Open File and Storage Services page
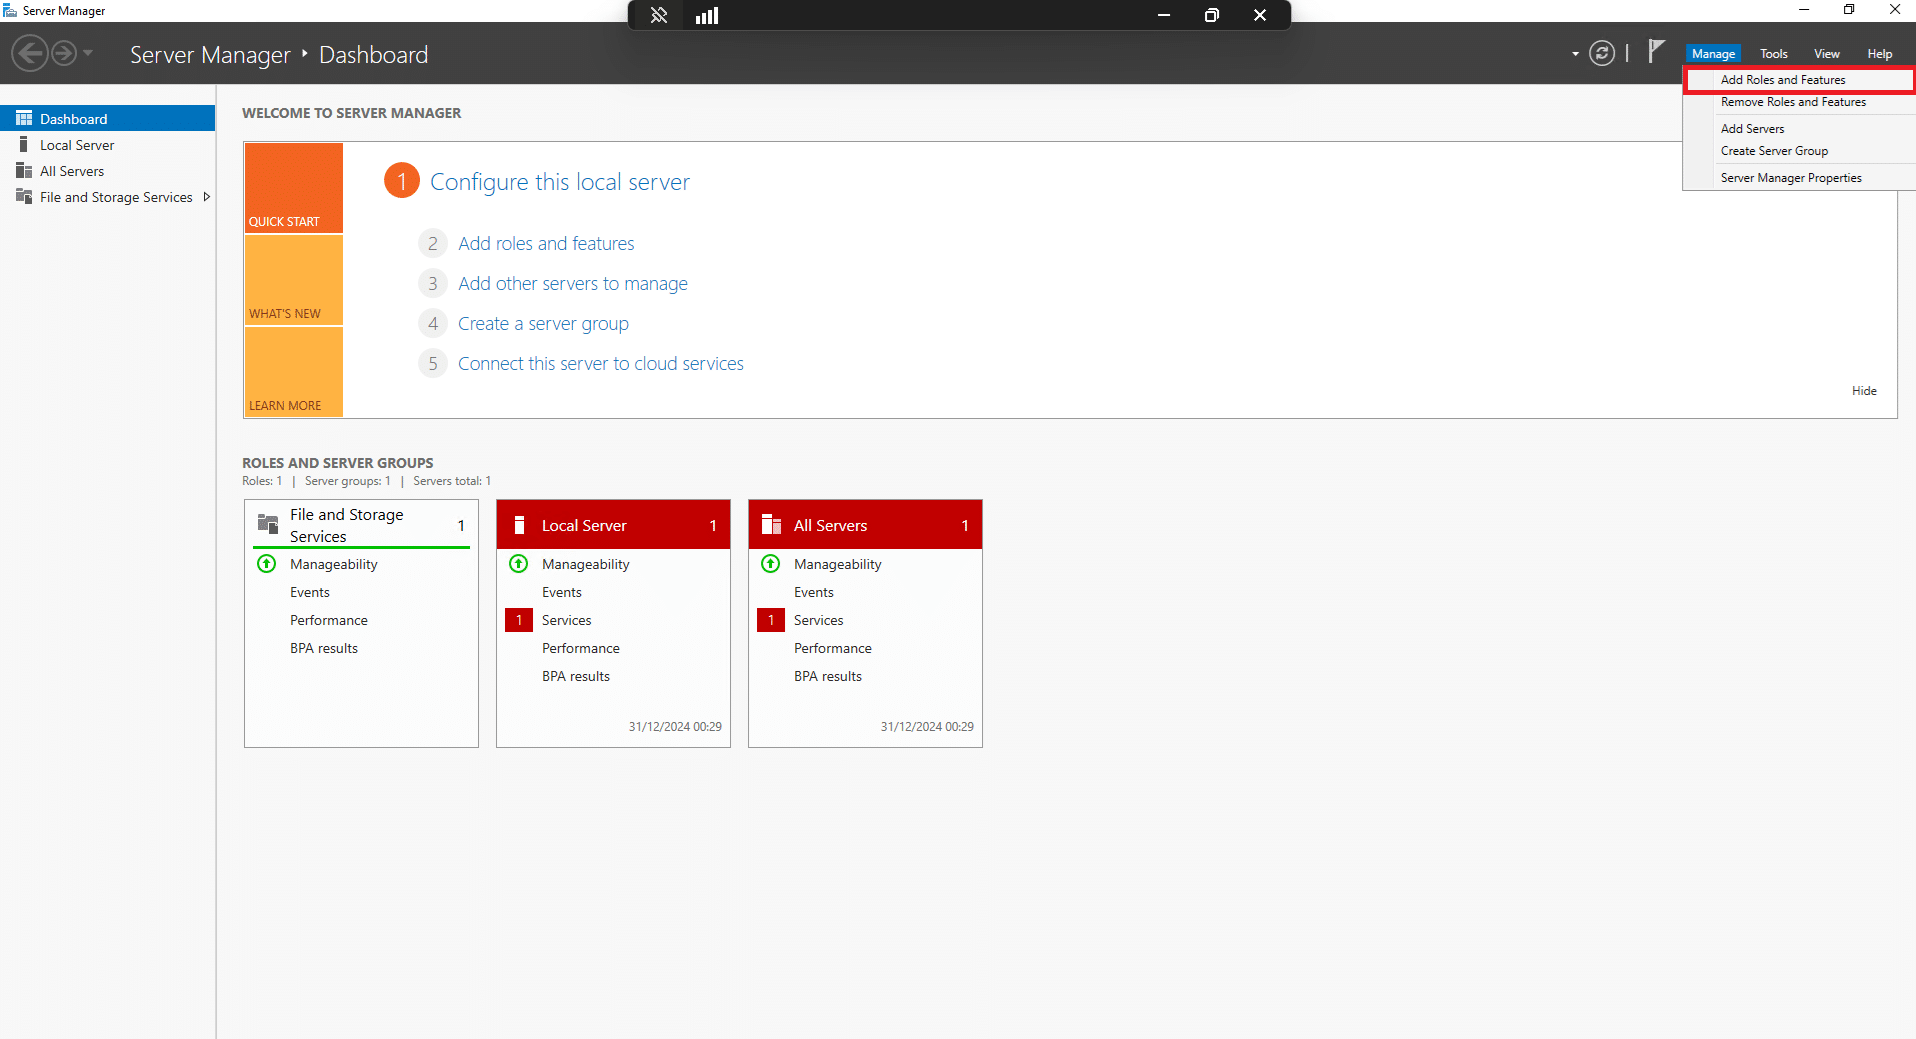Screen dimensions: 1916x1039 tap(116, 197)
